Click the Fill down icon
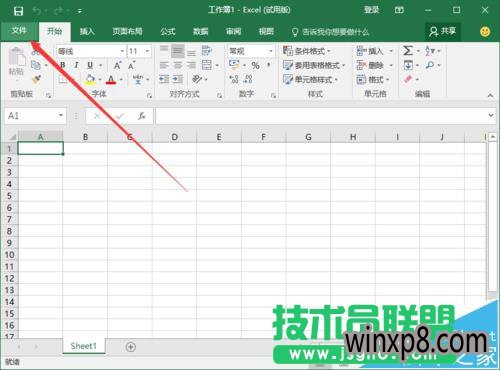 tap(408, 65)
